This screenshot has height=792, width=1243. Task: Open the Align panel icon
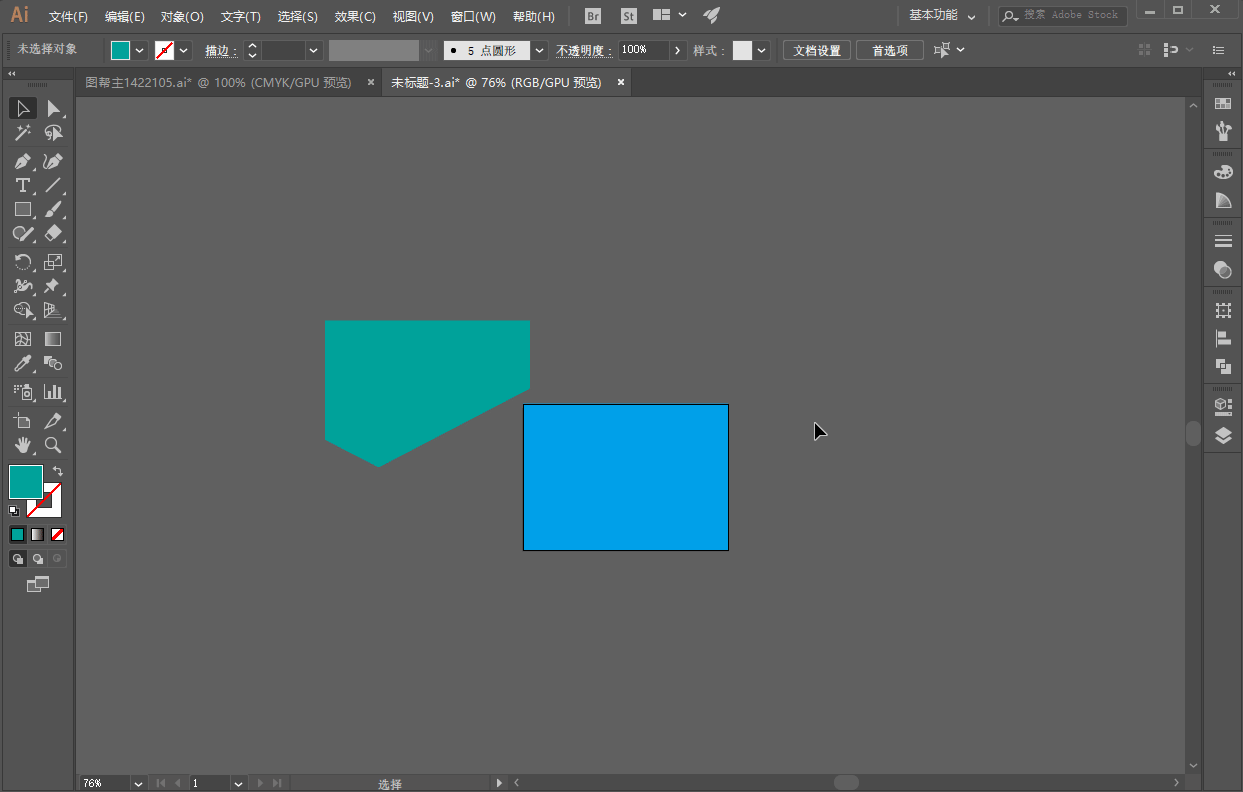1222,338
